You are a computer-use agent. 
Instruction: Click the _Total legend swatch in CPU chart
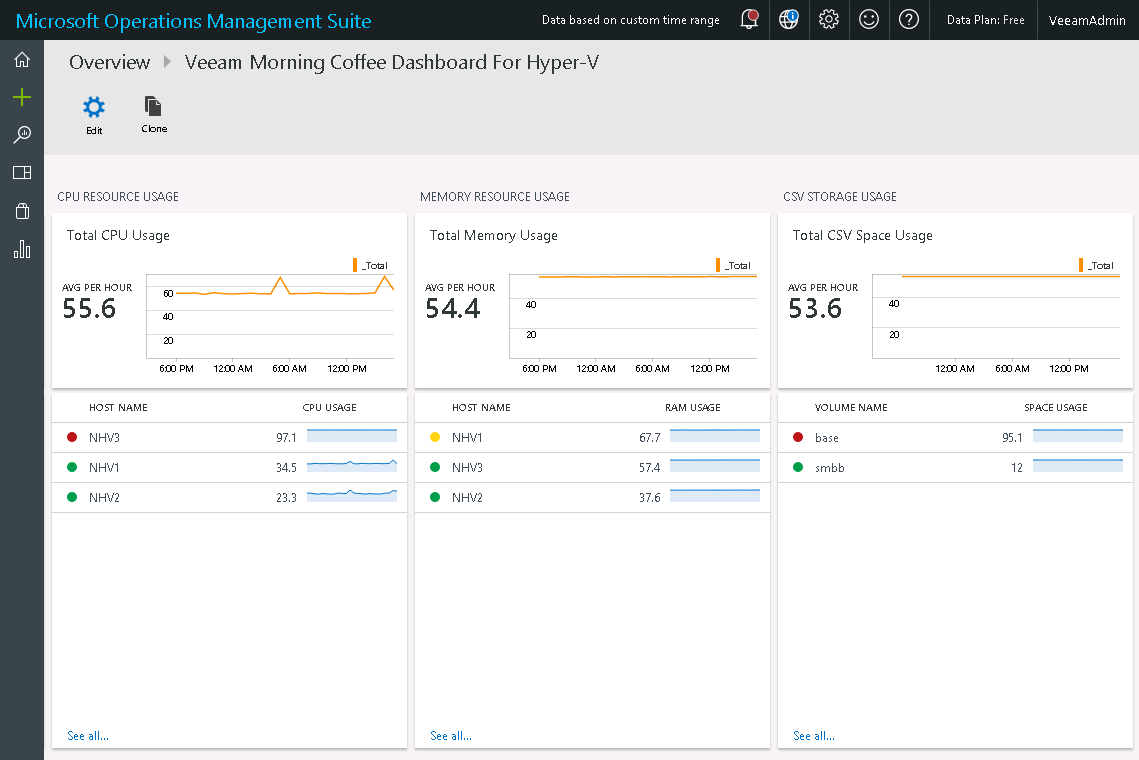[x=354, y=265]
